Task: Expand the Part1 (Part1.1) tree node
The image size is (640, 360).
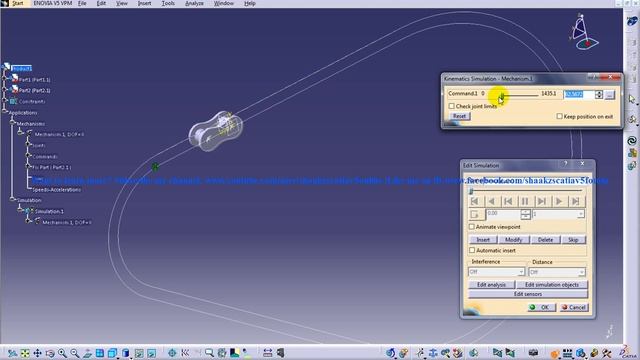Action: coord(5,77)
